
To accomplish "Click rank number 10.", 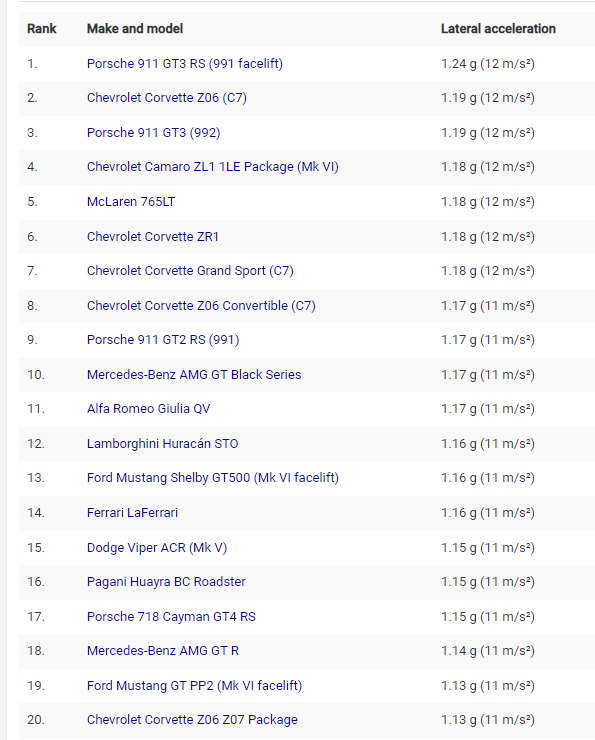I will click(x=36, y=375).
